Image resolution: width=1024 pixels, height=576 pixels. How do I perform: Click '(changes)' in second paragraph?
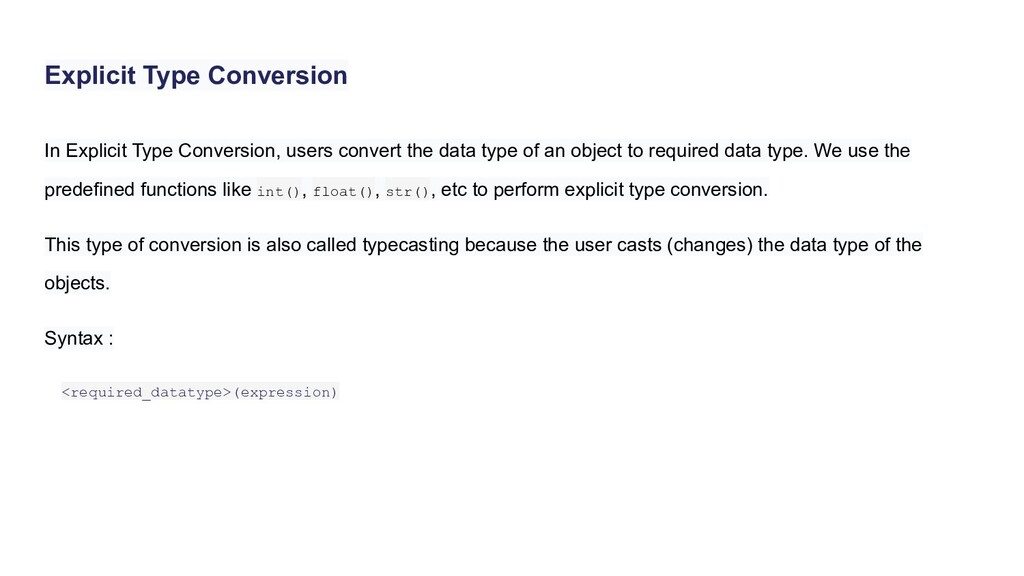tap(710, 245)
